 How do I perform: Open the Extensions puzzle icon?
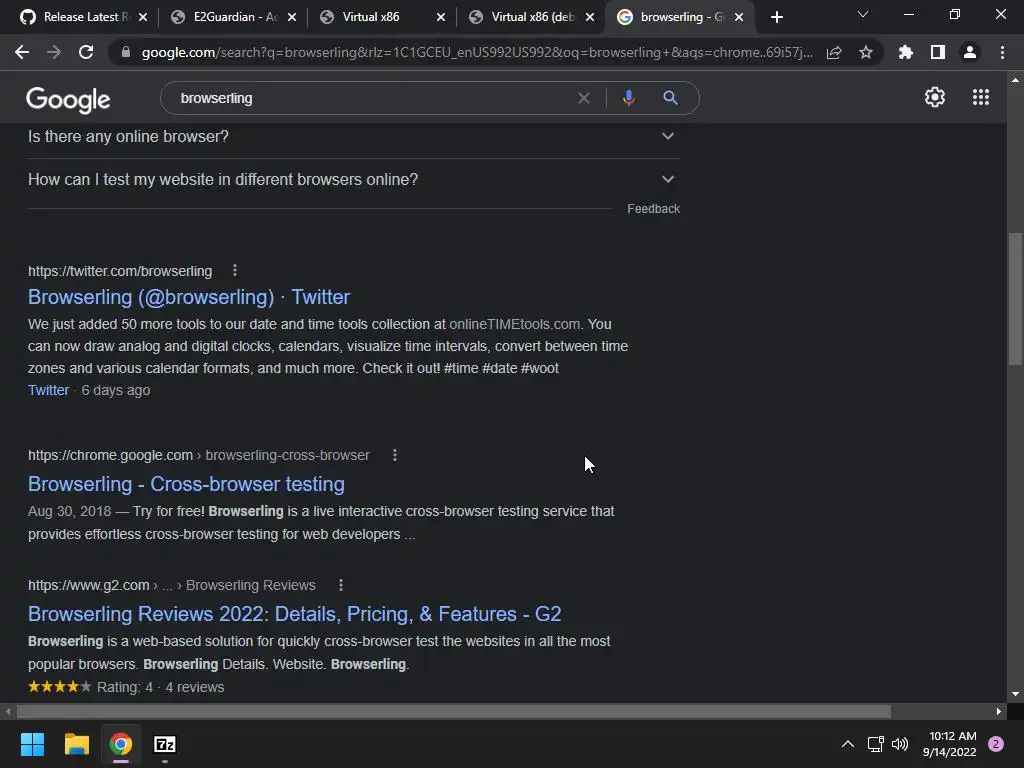[x=906, y=52]
